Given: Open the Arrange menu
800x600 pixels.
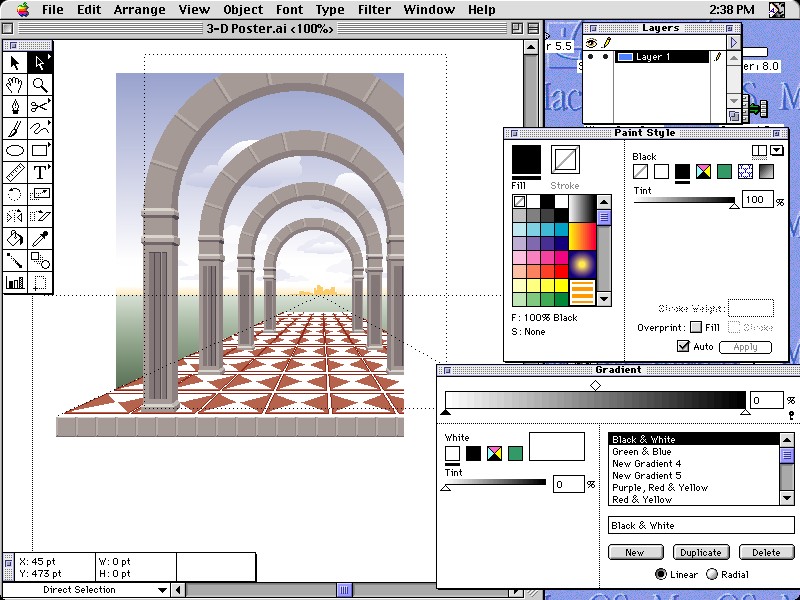Looking at the screenshot, I should 139,10.
